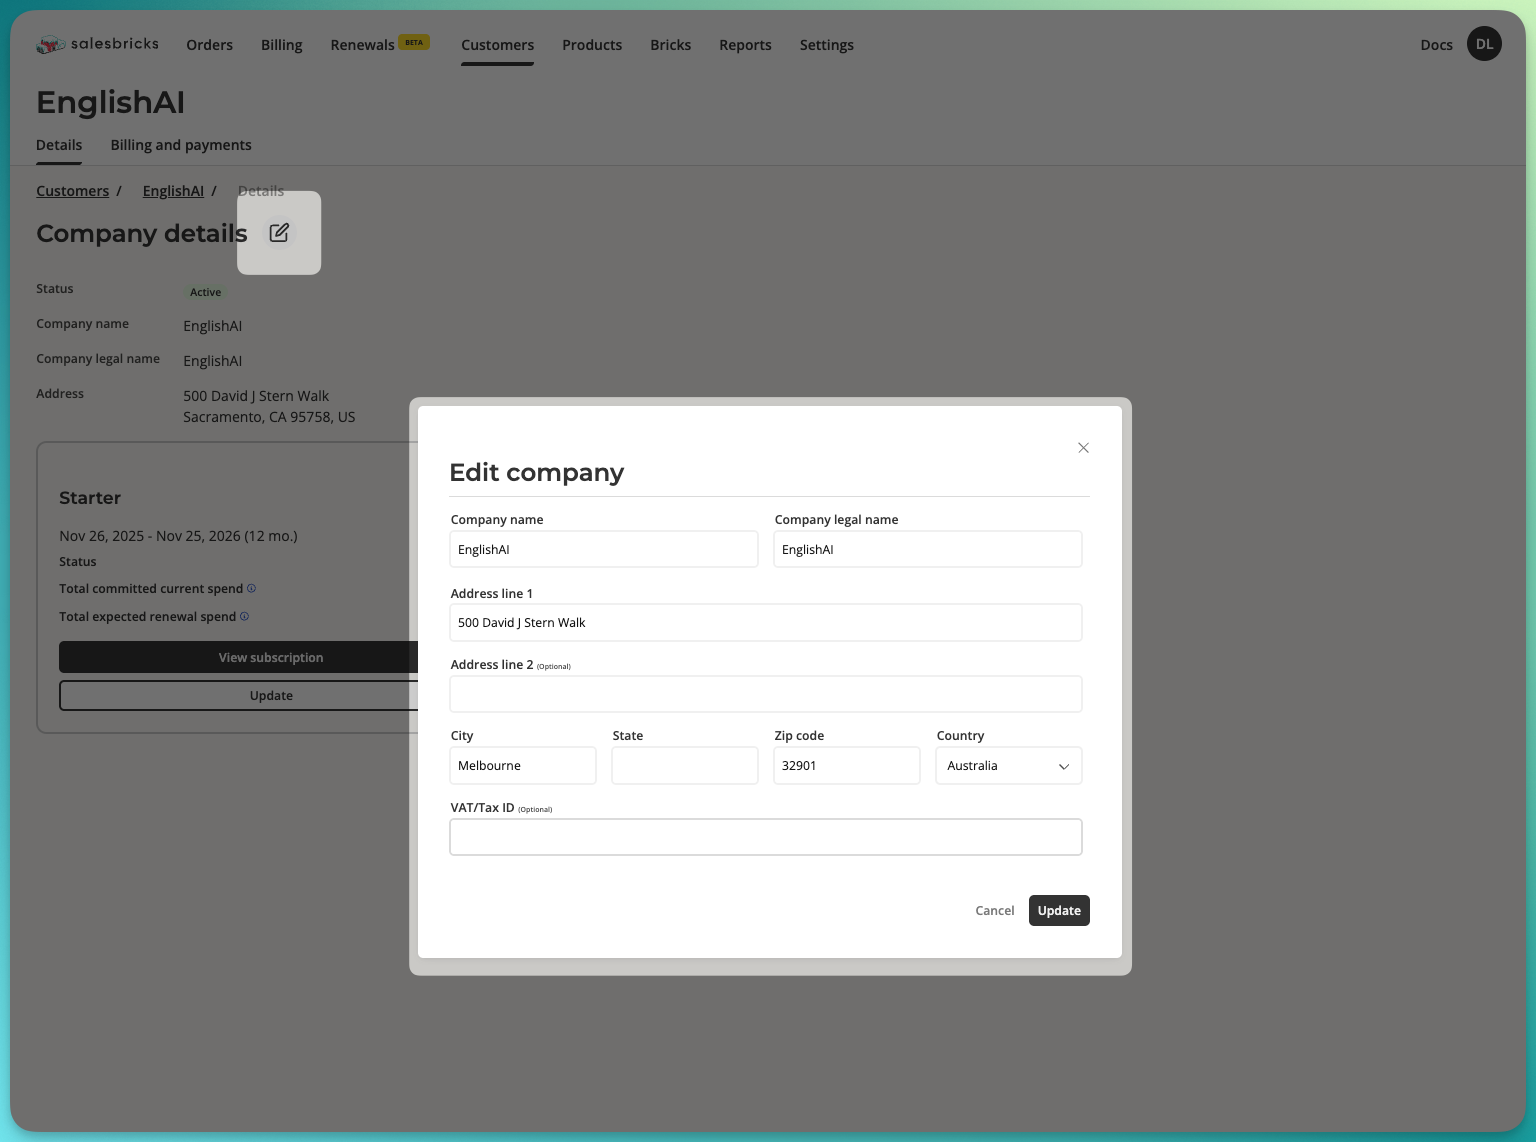This screenshot has width=1536, height=1142.
Task: Click the salesbricks logo
Action: point(97,44)
